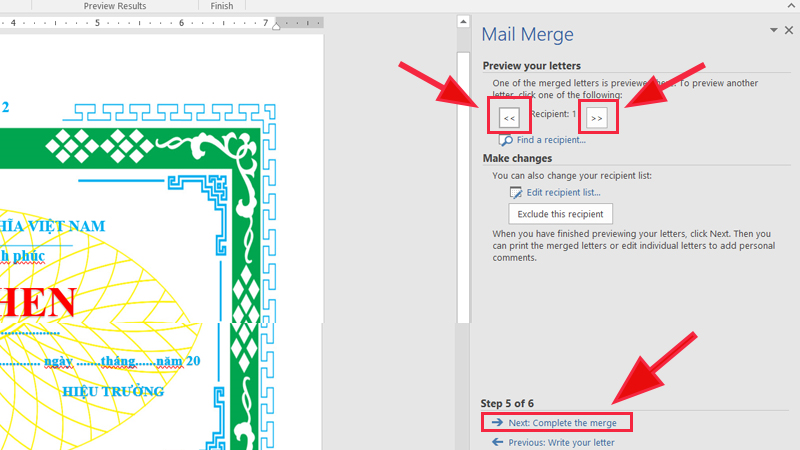The height and width of the screenshot is (450, 800).
Task: Open Mail Merge pane options dropdown arrow
Action: tap(773, 30)
